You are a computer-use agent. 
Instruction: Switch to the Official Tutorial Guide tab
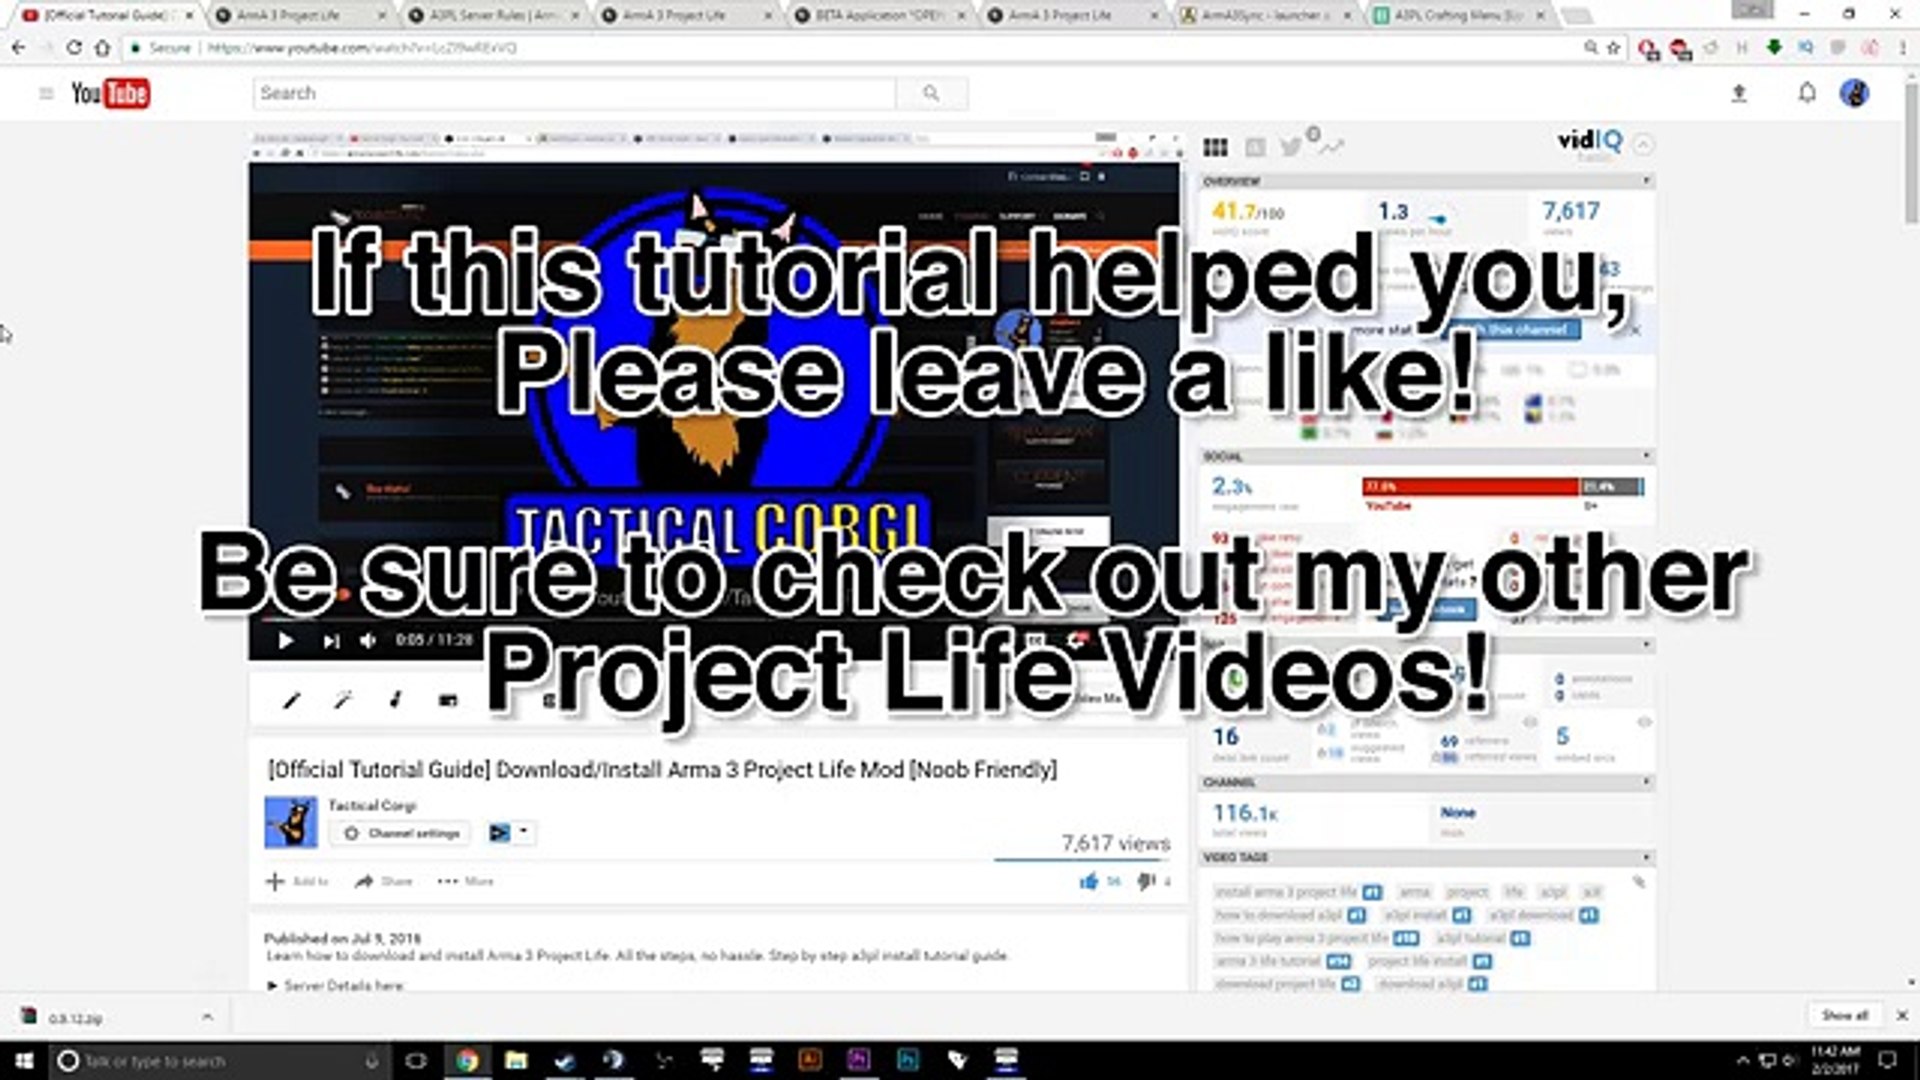[107, 15]
